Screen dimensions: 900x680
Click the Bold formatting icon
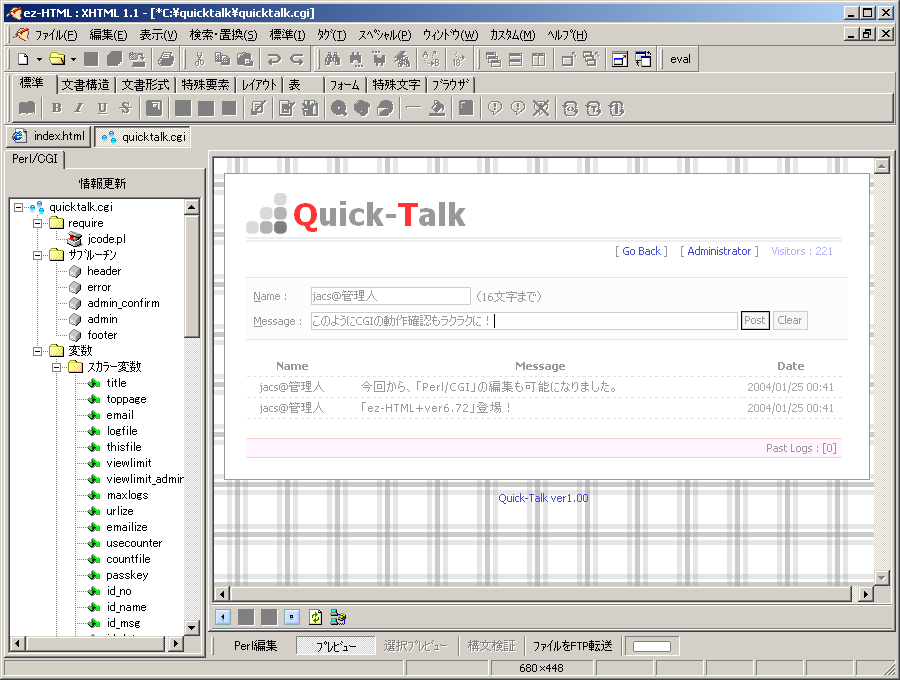tap(56, 108)
